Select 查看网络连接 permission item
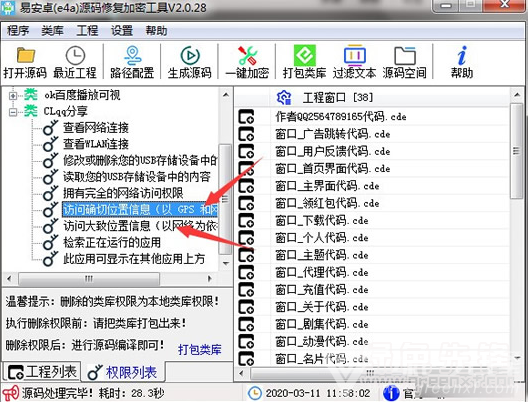Image resolution: width=530 pixels, height=402 pixels. tap(96, 128)
